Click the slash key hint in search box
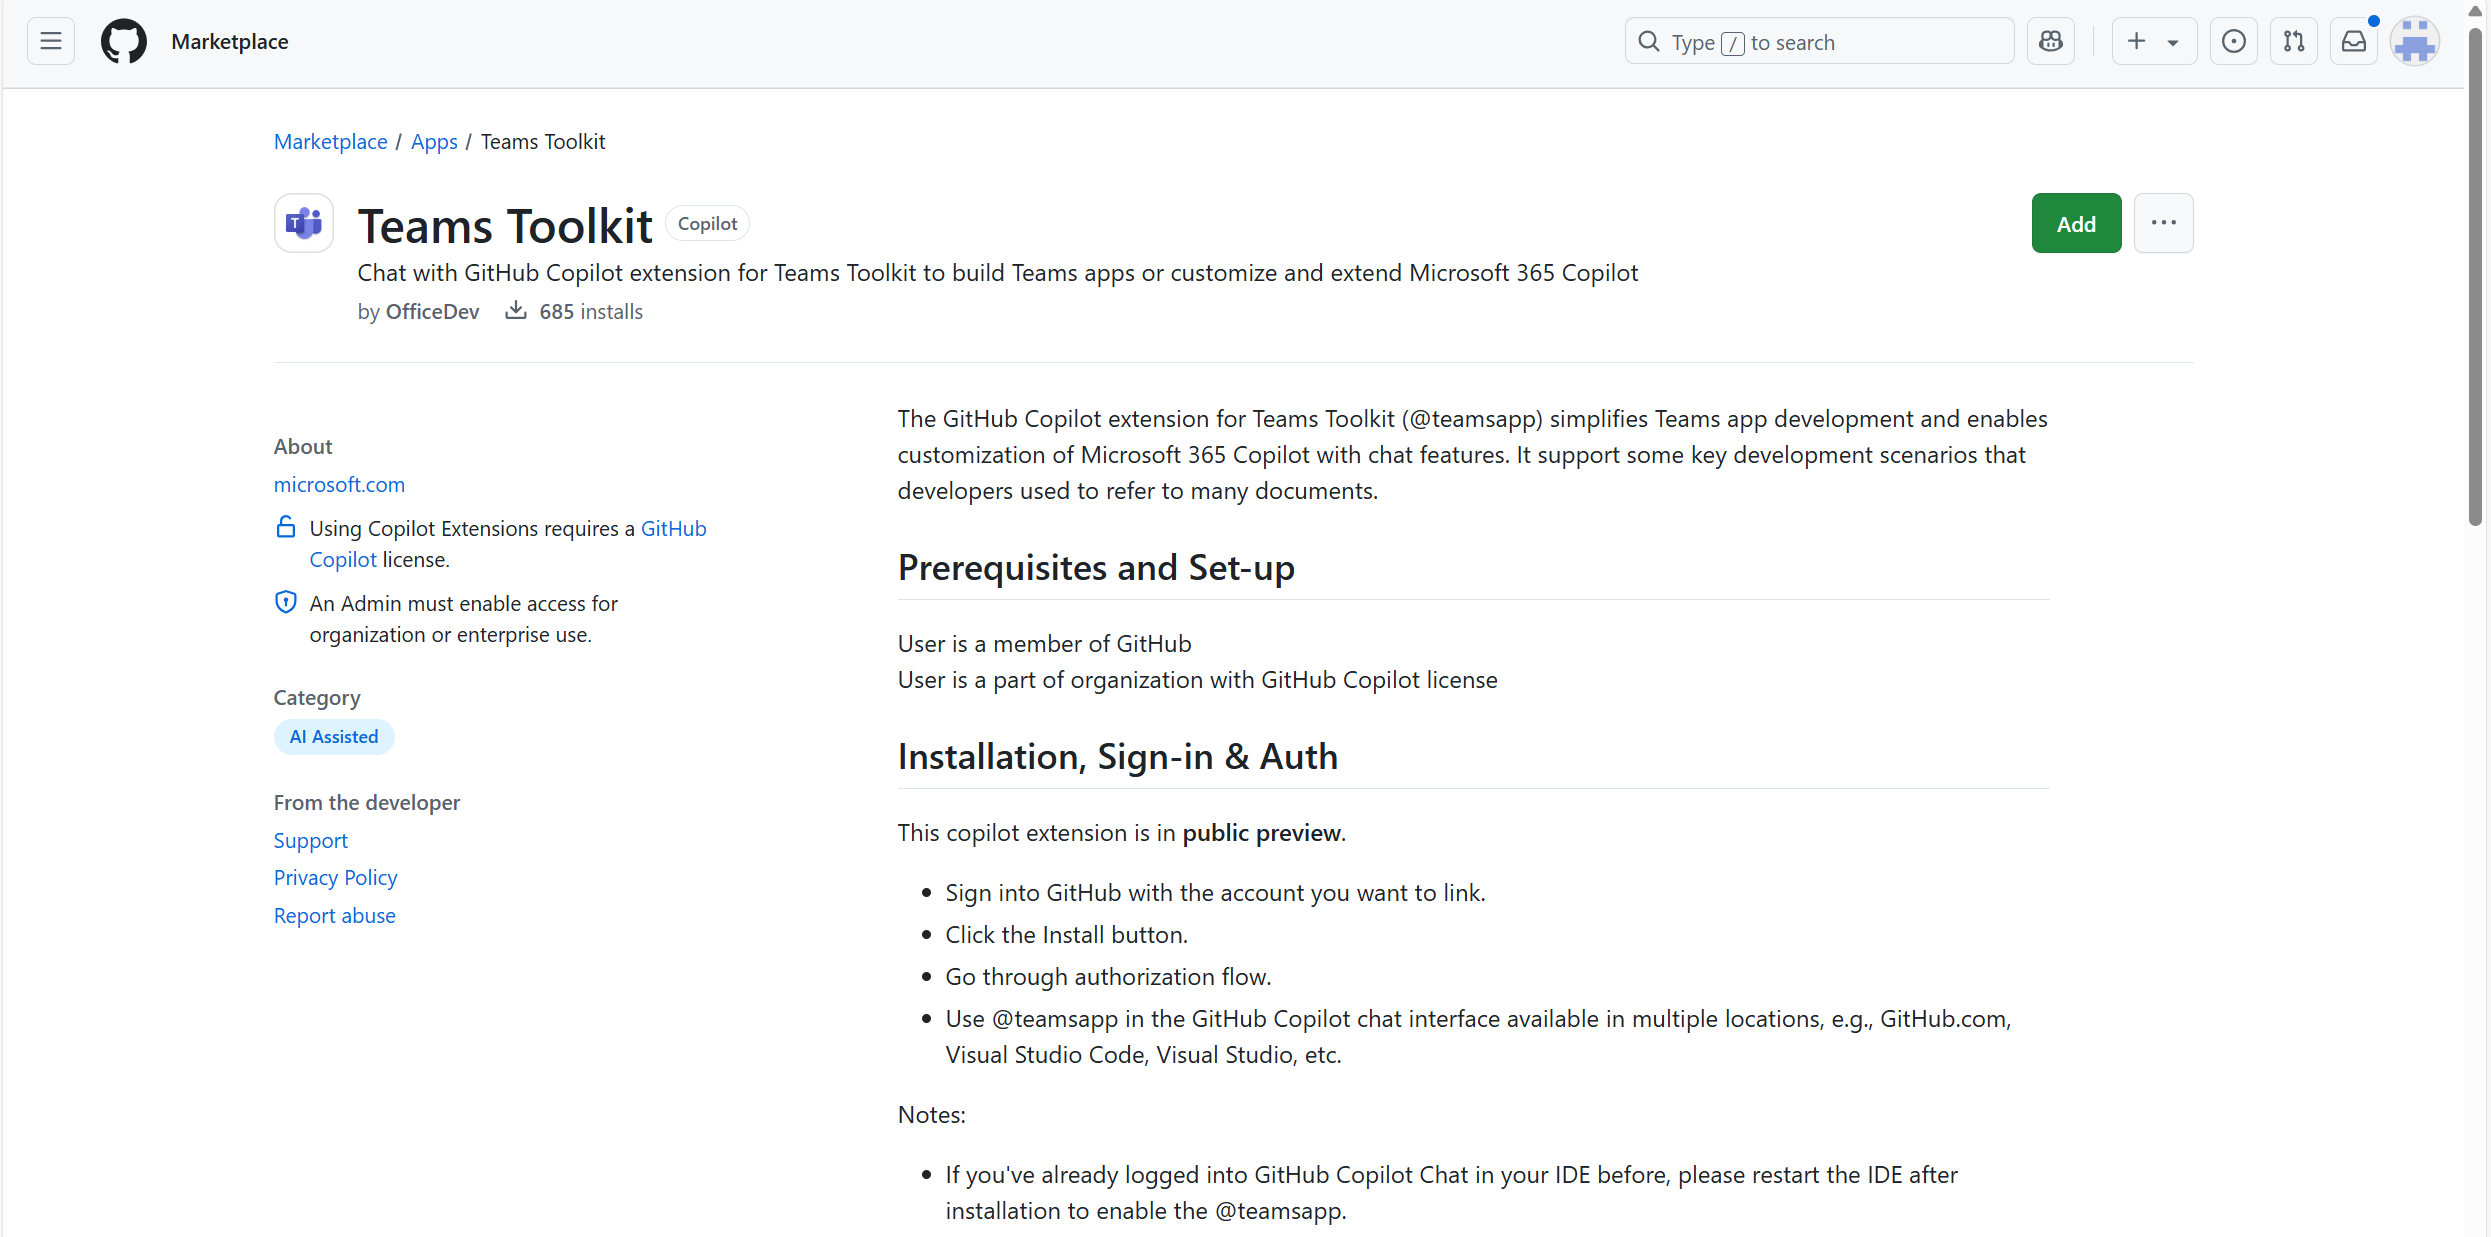This screenshot has width=2491, height=1237. 1732,43
